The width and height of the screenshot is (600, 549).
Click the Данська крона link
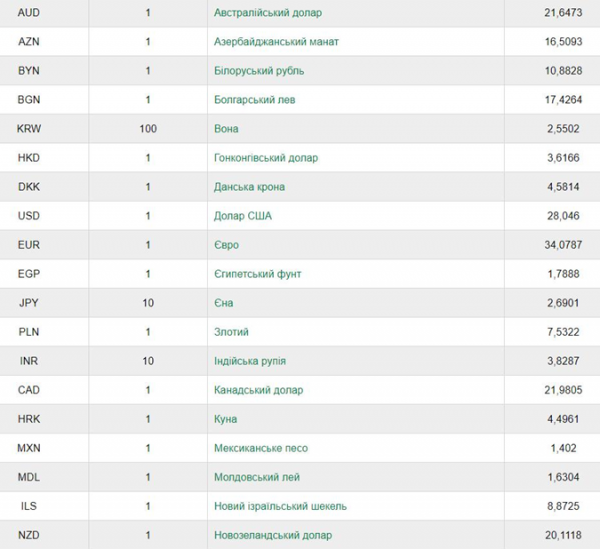pyautogui.click(x=249, y=187)
